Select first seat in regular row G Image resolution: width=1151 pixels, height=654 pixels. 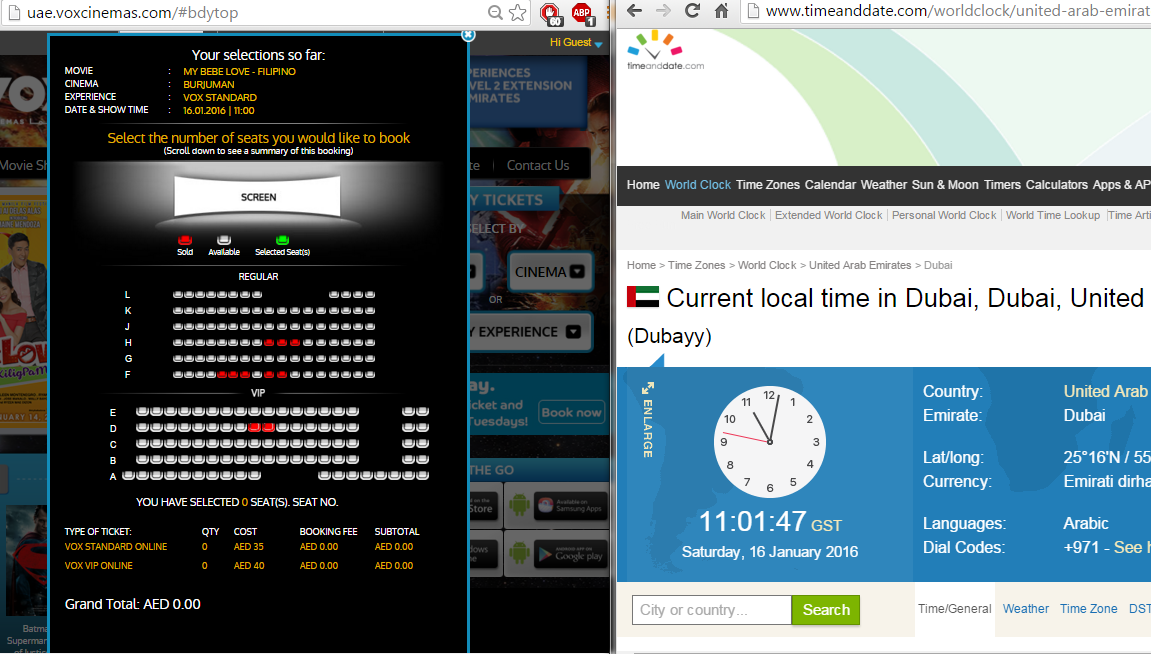[x=178, y=359]
